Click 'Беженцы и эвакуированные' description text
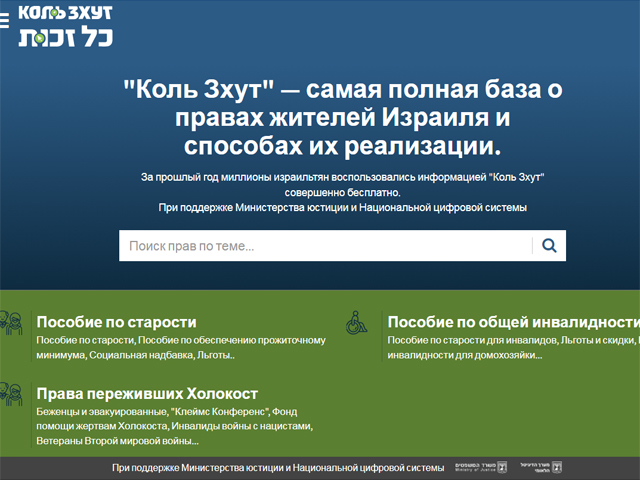The width and height of the screenshot is (640, 480). (x=175, y=426)
